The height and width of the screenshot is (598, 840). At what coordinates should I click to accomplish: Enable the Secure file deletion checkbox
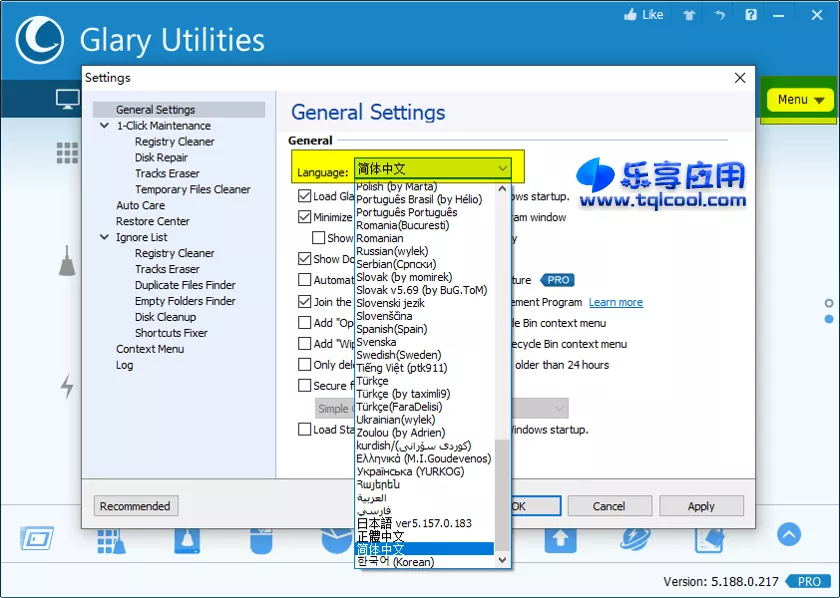click(306, 386)
